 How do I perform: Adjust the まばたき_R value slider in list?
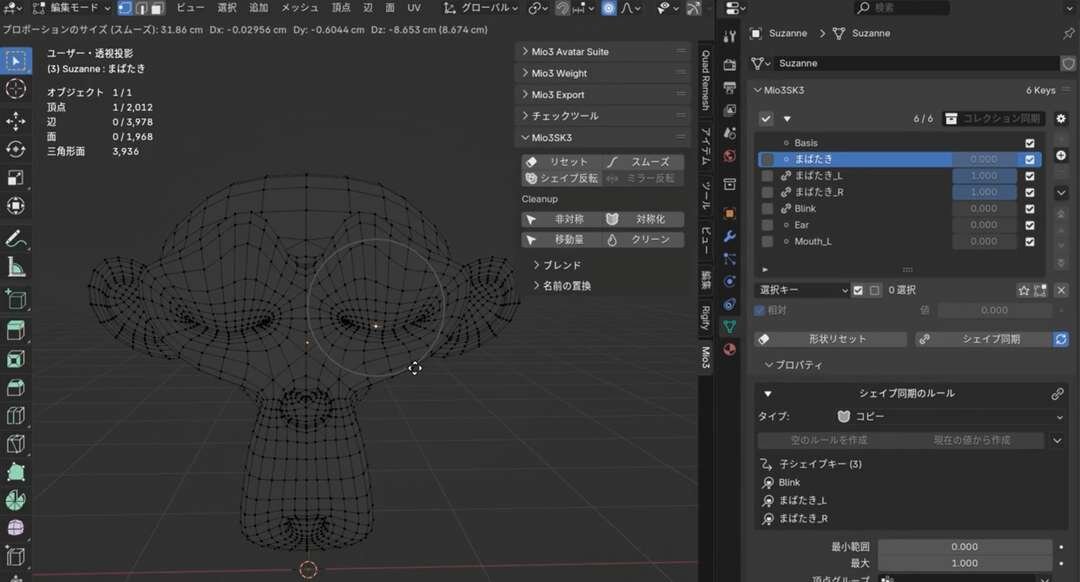tap(984, 192)
